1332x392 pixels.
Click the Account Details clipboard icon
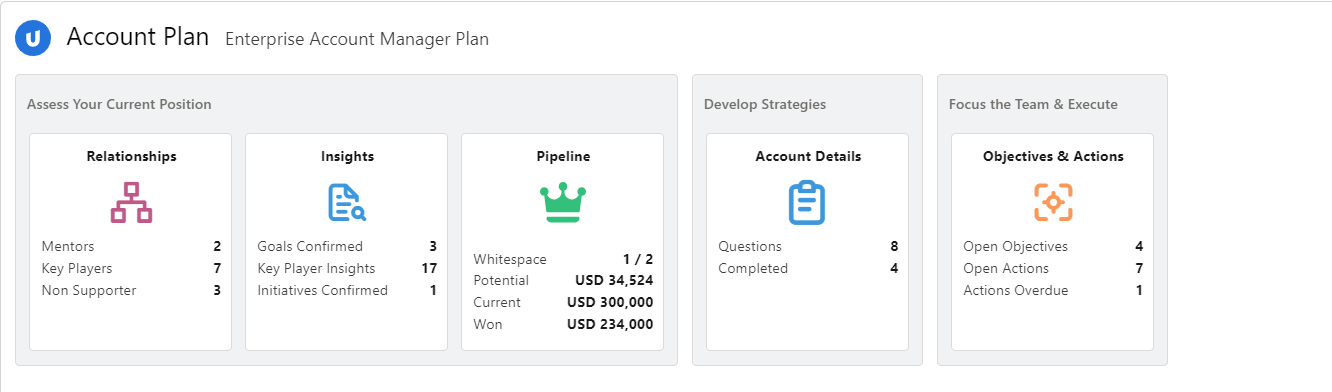(807, 202)
